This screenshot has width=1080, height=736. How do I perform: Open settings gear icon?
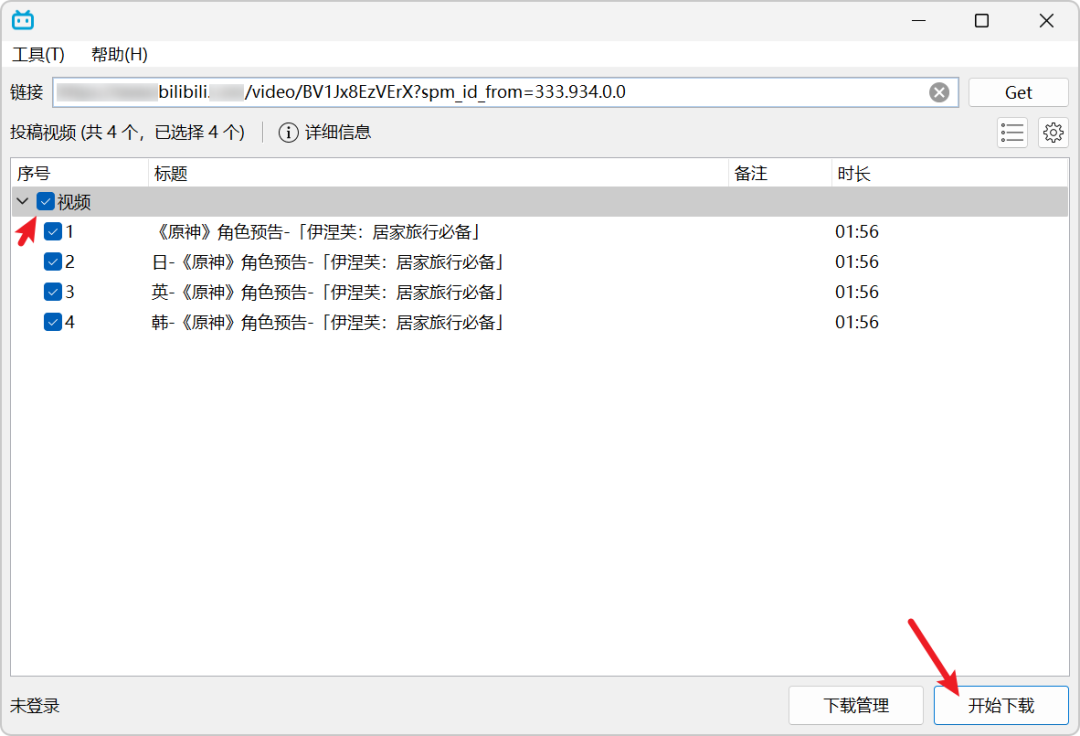coord(1053,132)
